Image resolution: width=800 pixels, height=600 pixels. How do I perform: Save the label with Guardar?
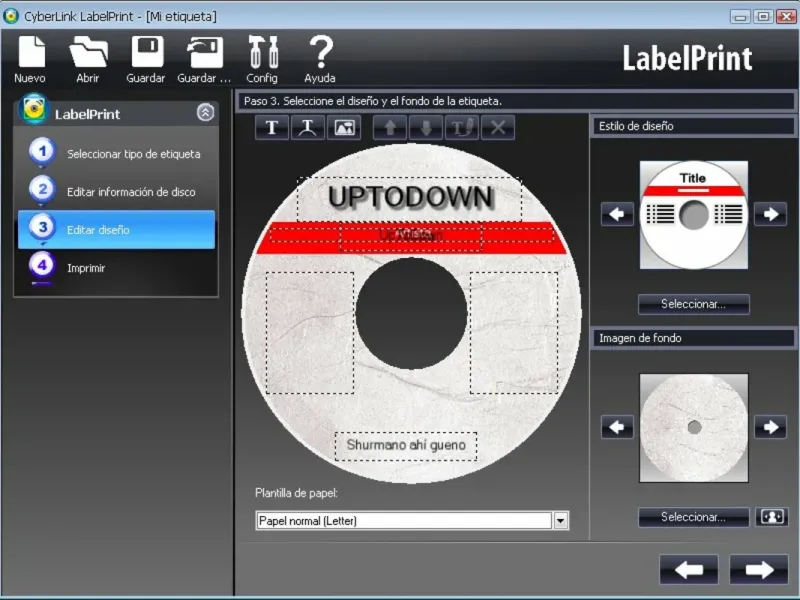click(x=146, y=59)
